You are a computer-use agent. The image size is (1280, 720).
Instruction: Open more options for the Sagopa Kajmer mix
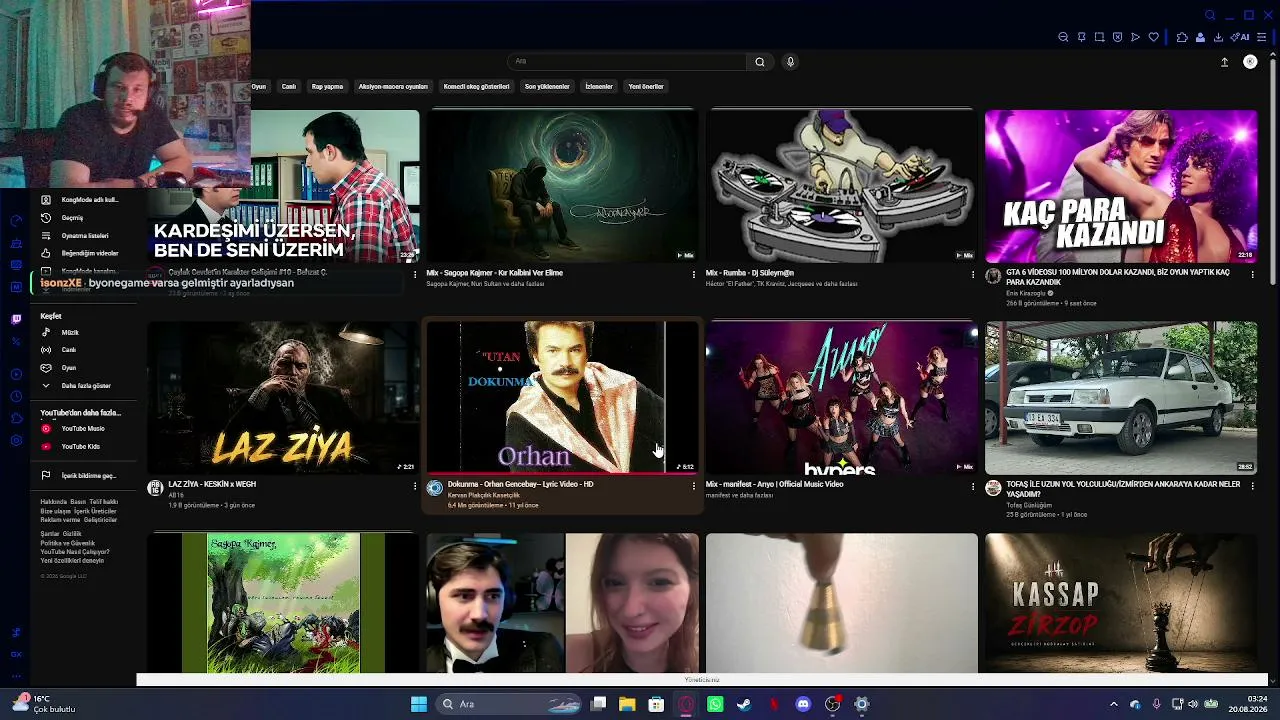coord(693,274)
